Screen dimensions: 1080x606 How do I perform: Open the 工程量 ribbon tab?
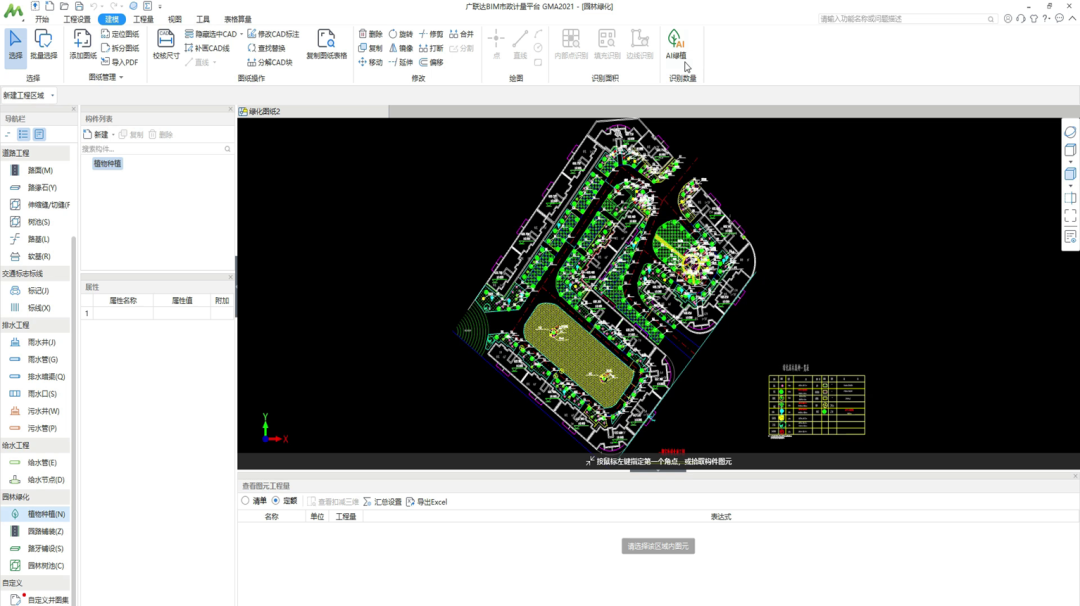coord(143,19)
